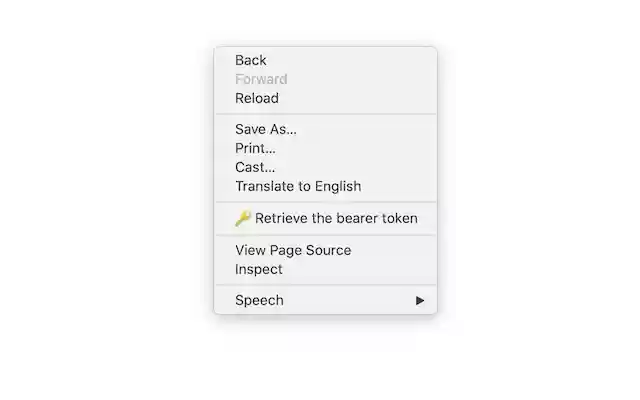
Task: Save the page with Save As...
Action: (x=266, y=129)
